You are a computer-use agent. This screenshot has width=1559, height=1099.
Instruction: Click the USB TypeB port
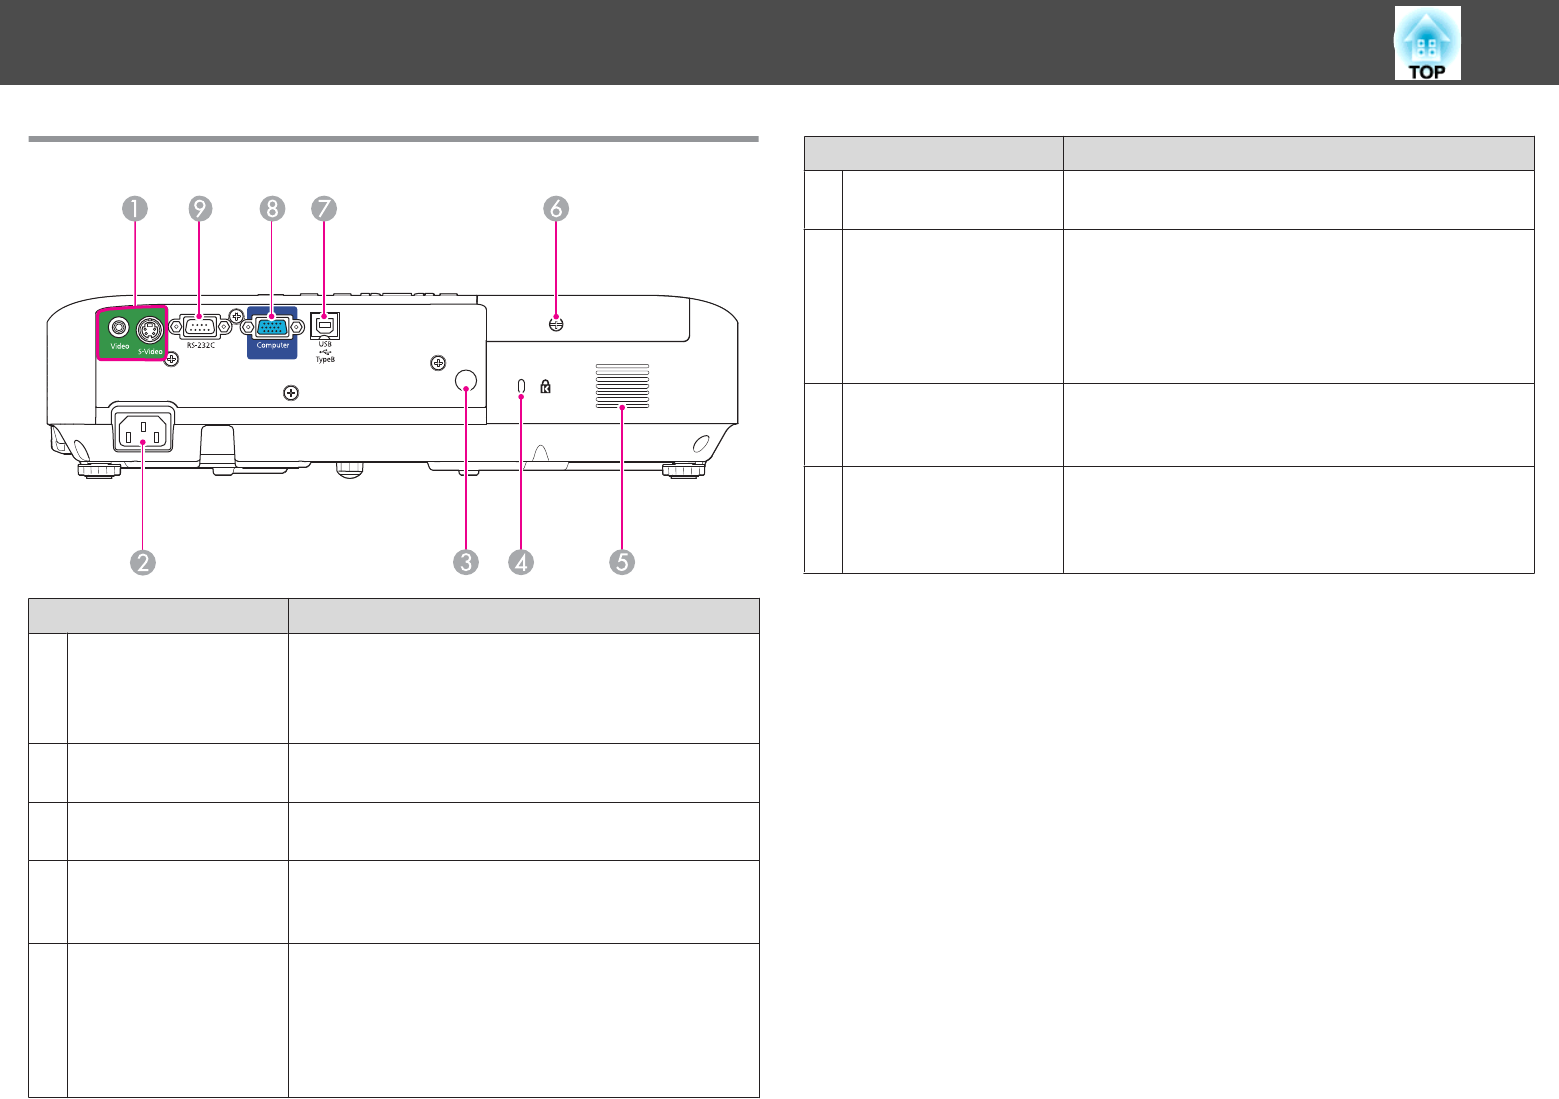click(x=325, y=326)
